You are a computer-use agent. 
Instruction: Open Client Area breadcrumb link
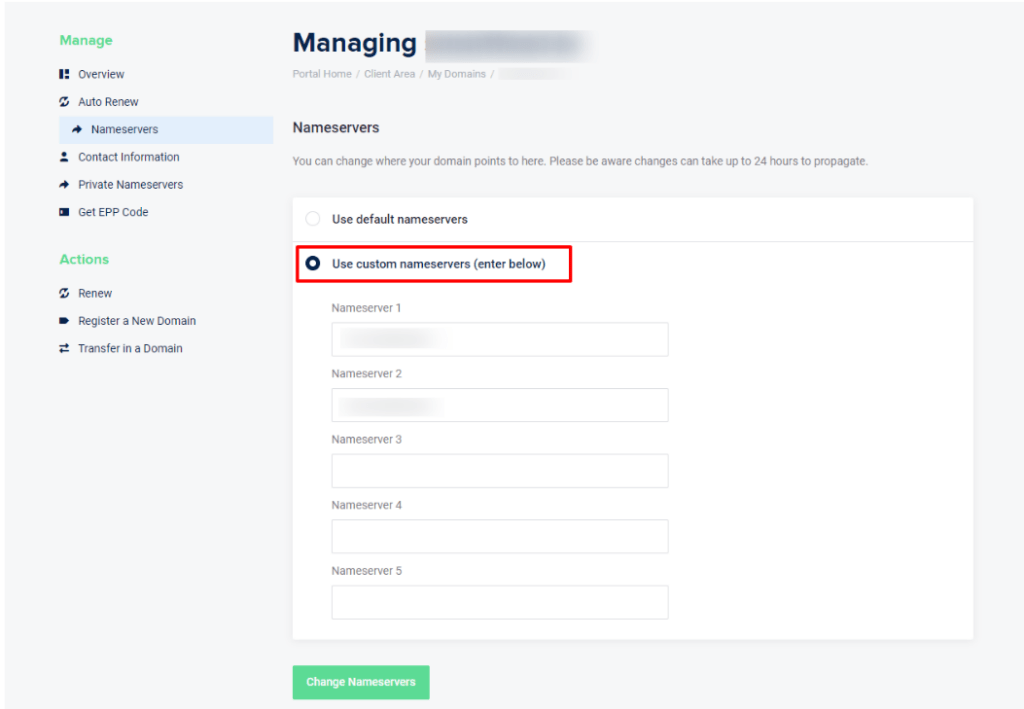[389, 74]
